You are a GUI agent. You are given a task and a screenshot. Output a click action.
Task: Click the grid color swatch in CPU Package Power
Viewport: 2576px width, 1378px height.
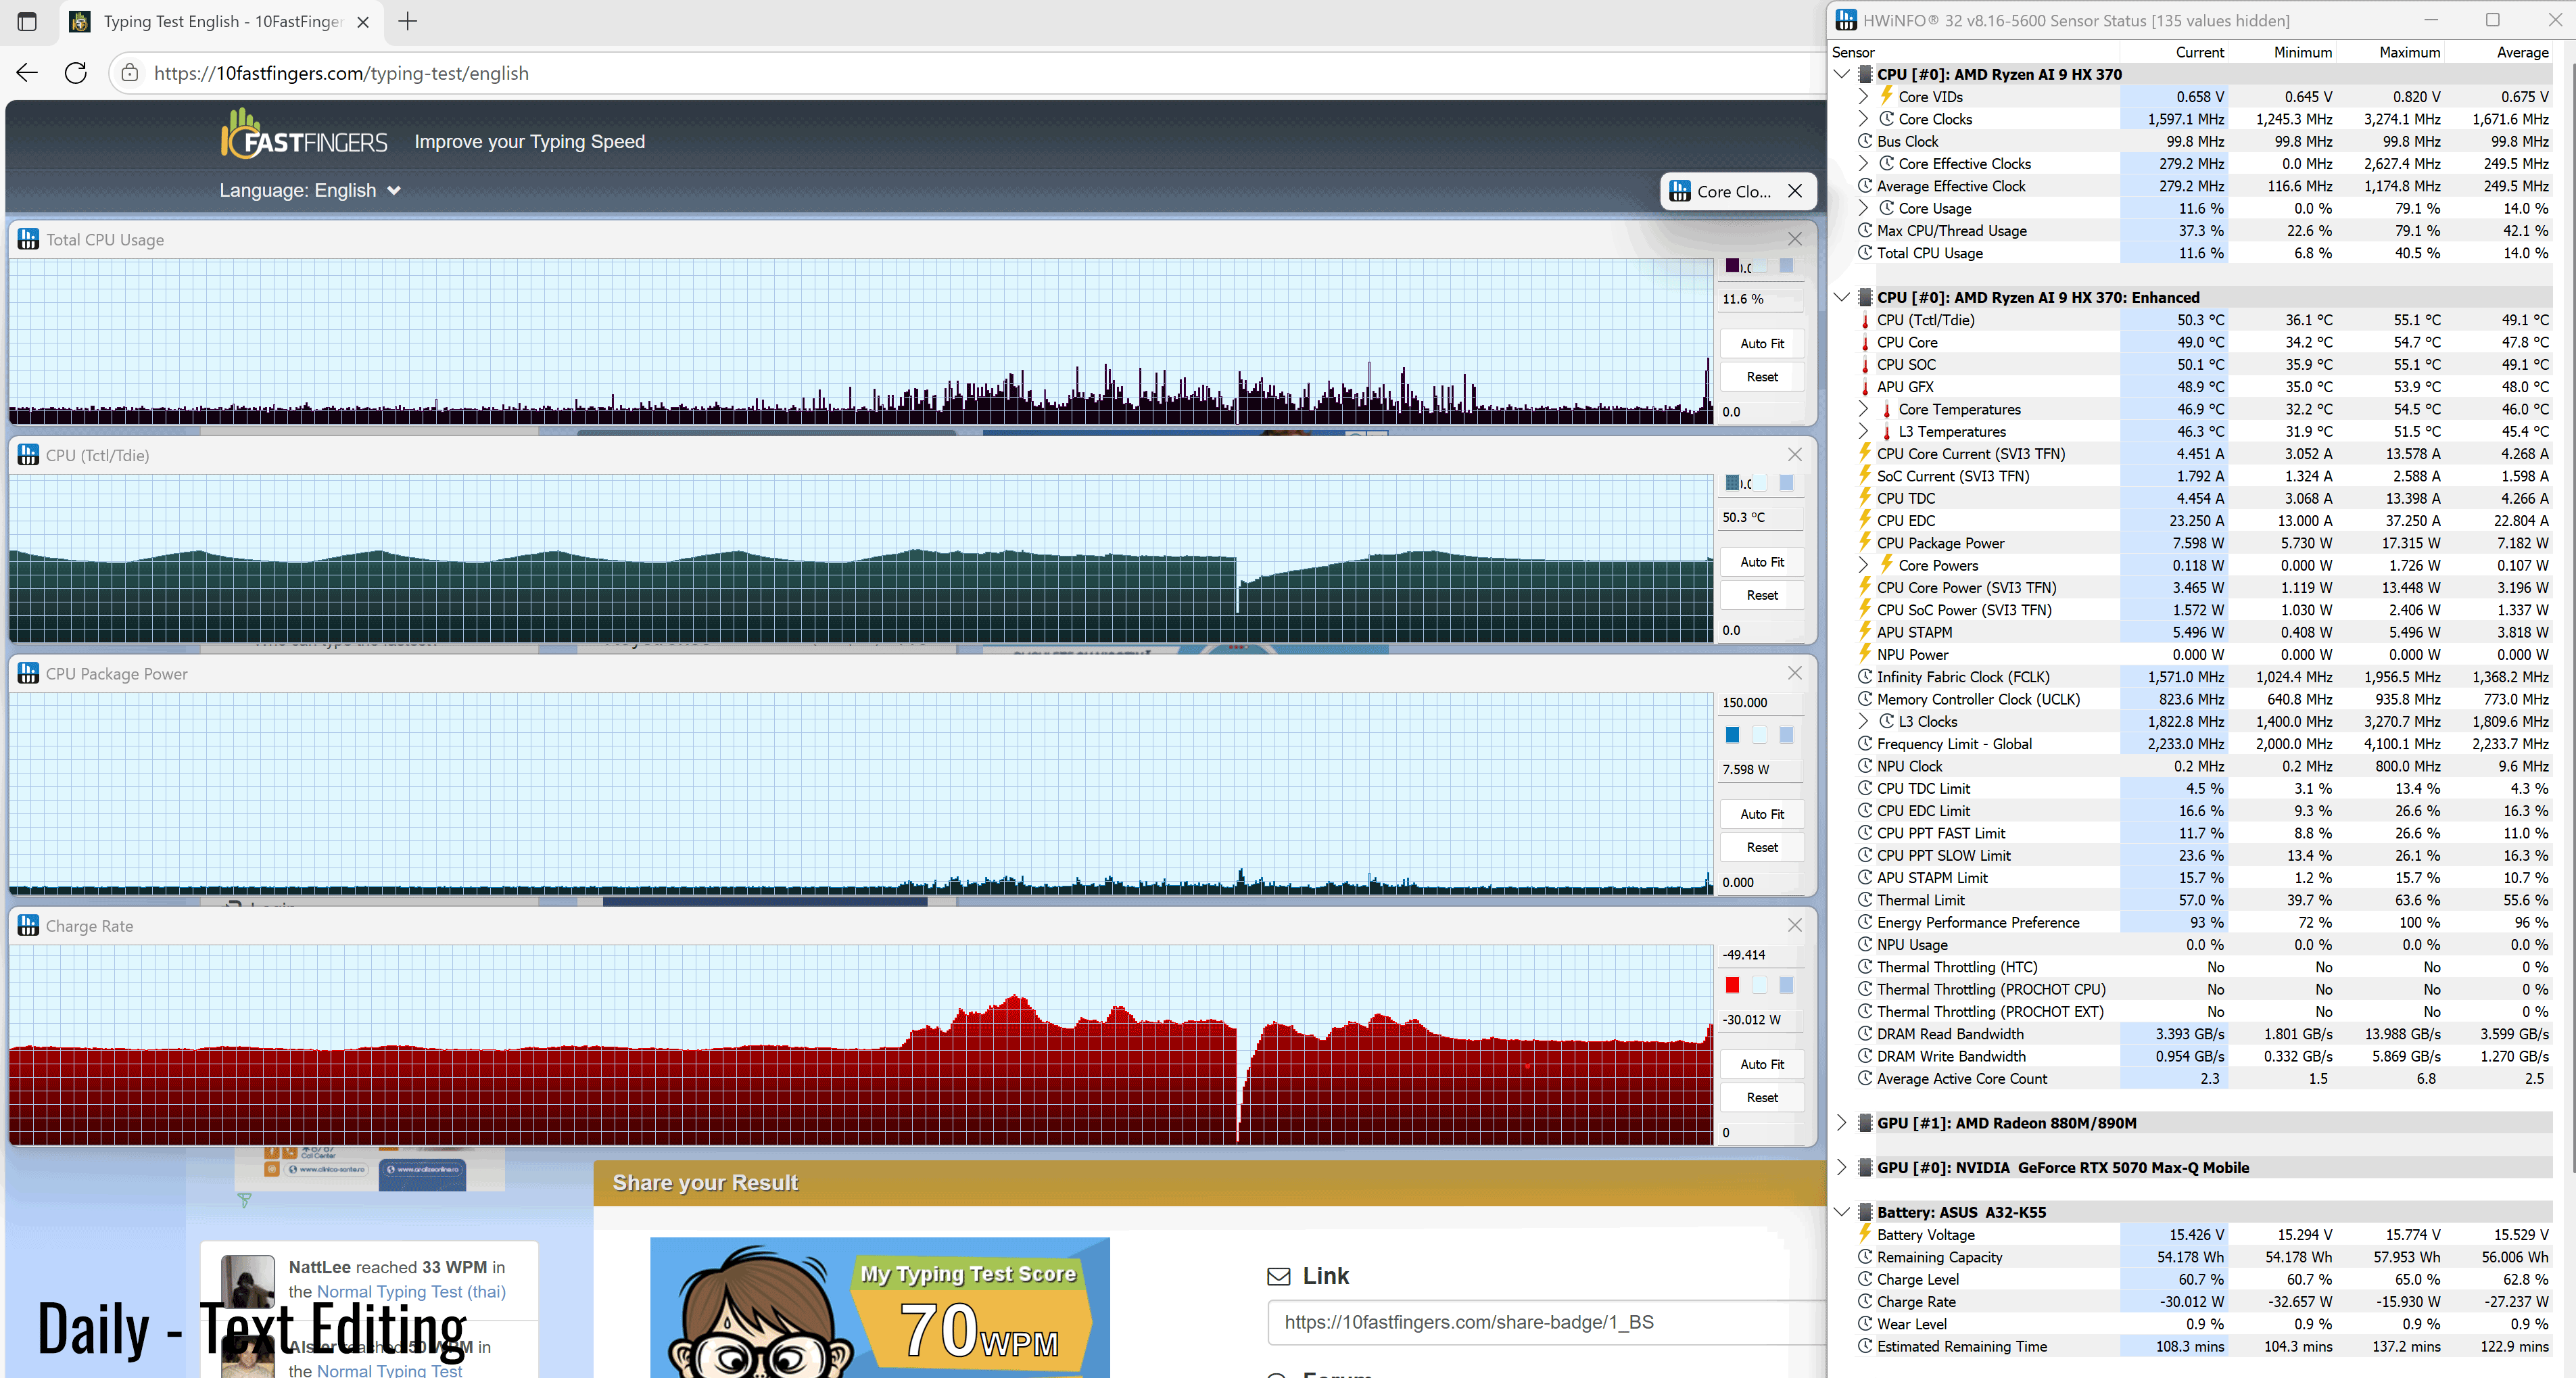tap(1786, 735)
